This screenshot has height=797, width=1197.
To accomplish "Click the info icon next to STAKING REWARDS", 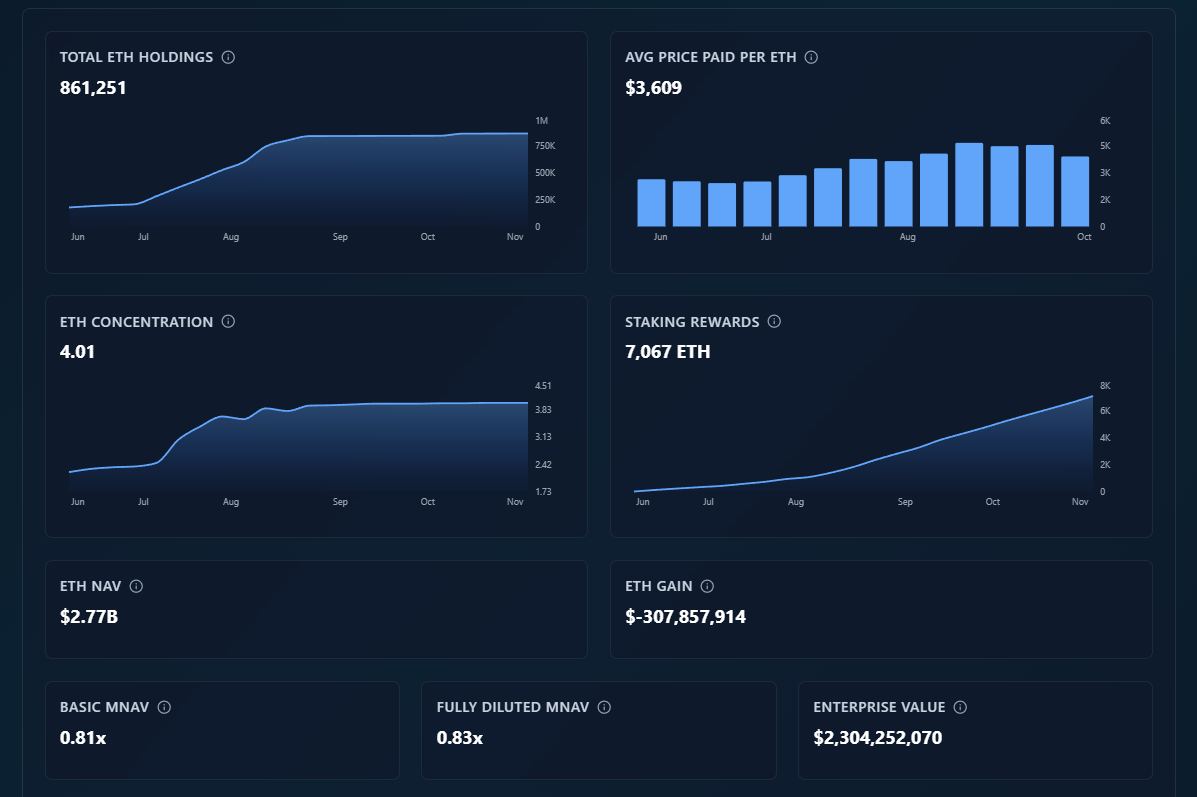I will click(x=773, y=322).
